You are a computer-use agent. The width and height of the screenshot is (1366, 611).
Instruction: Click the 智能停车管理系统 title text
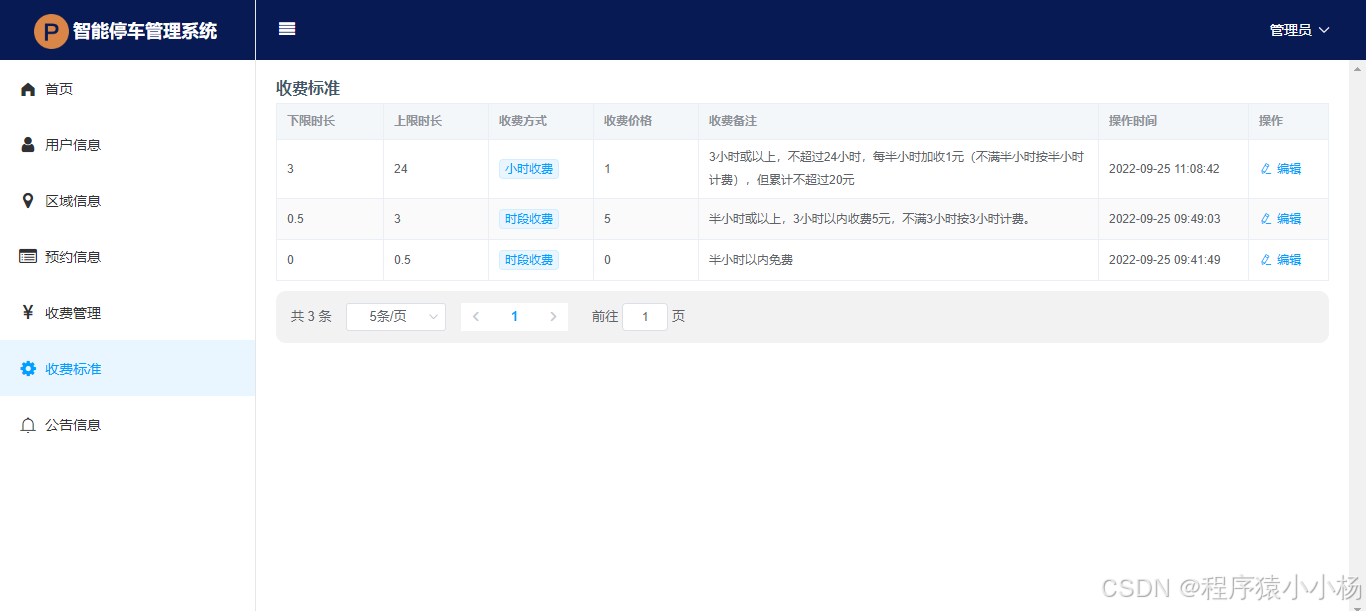coord(145,31)
